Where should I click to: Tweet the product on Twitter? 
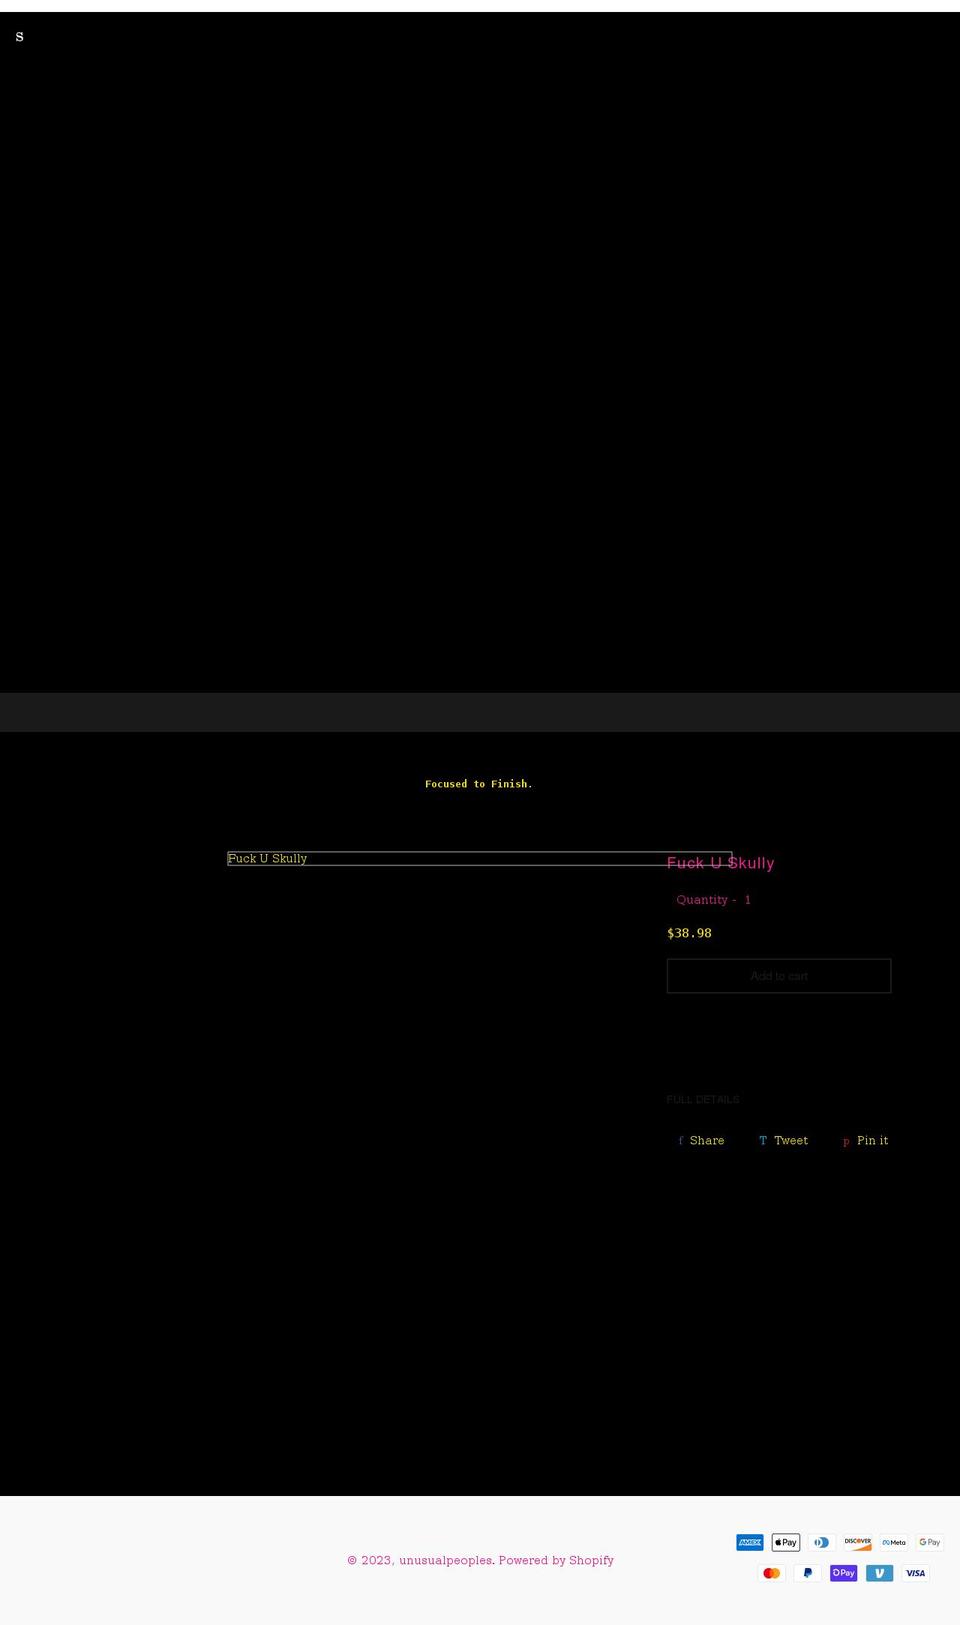point(783,1140)
